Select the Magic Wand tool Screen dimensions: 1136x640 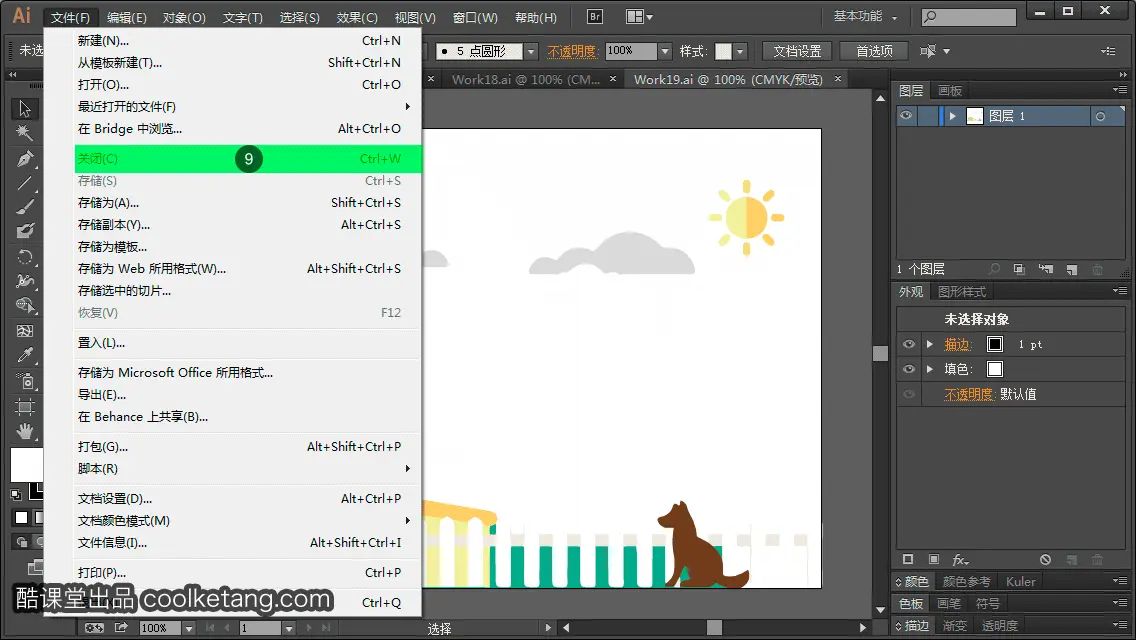[x=25, y=133]
